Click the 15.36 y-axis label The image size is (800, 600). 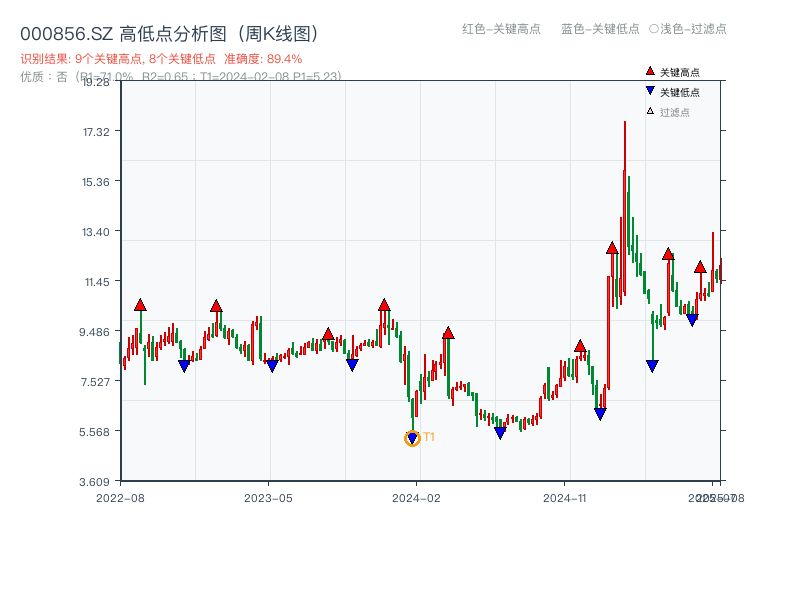(x=96, y=182)
